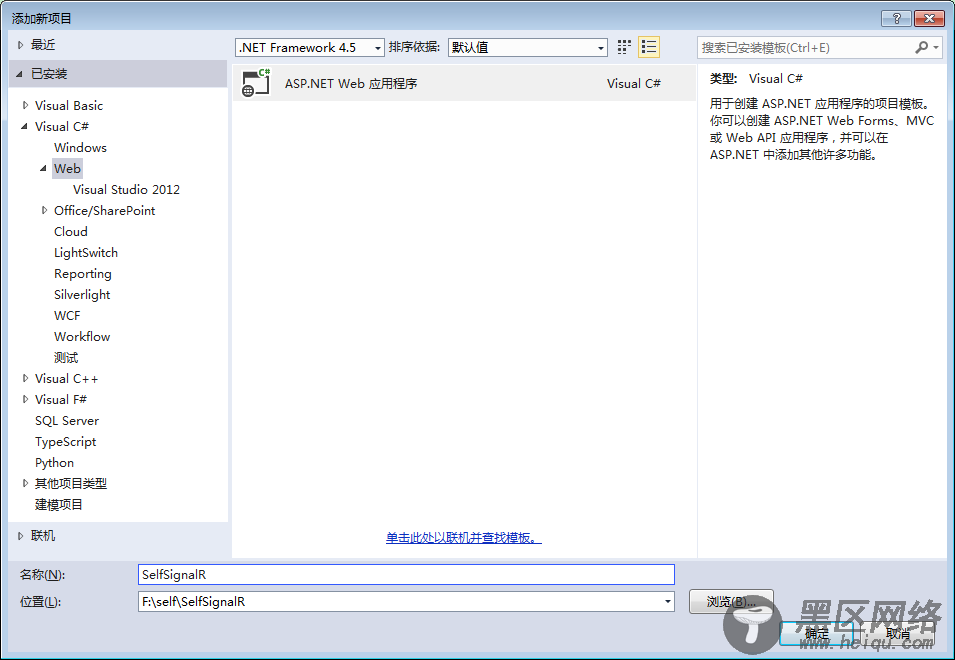Image resolution: width=955 pixels, height=660 pixels.
Task: Select Windows under Visual C#
Action: 80,147
